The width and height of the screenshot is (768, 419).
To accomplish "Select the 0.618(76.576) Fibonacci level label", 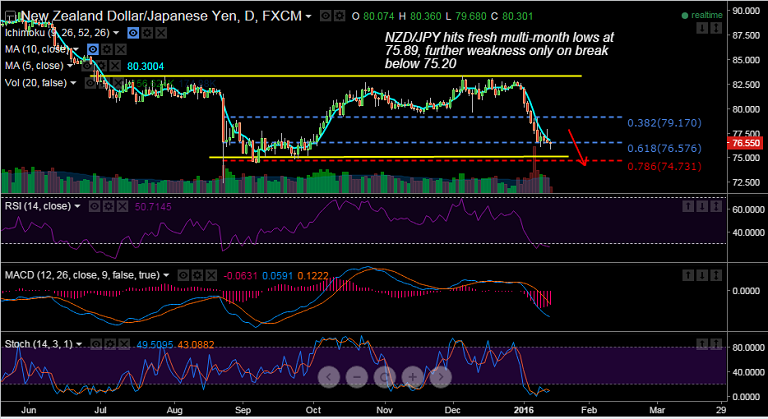I will pos(664,148).
